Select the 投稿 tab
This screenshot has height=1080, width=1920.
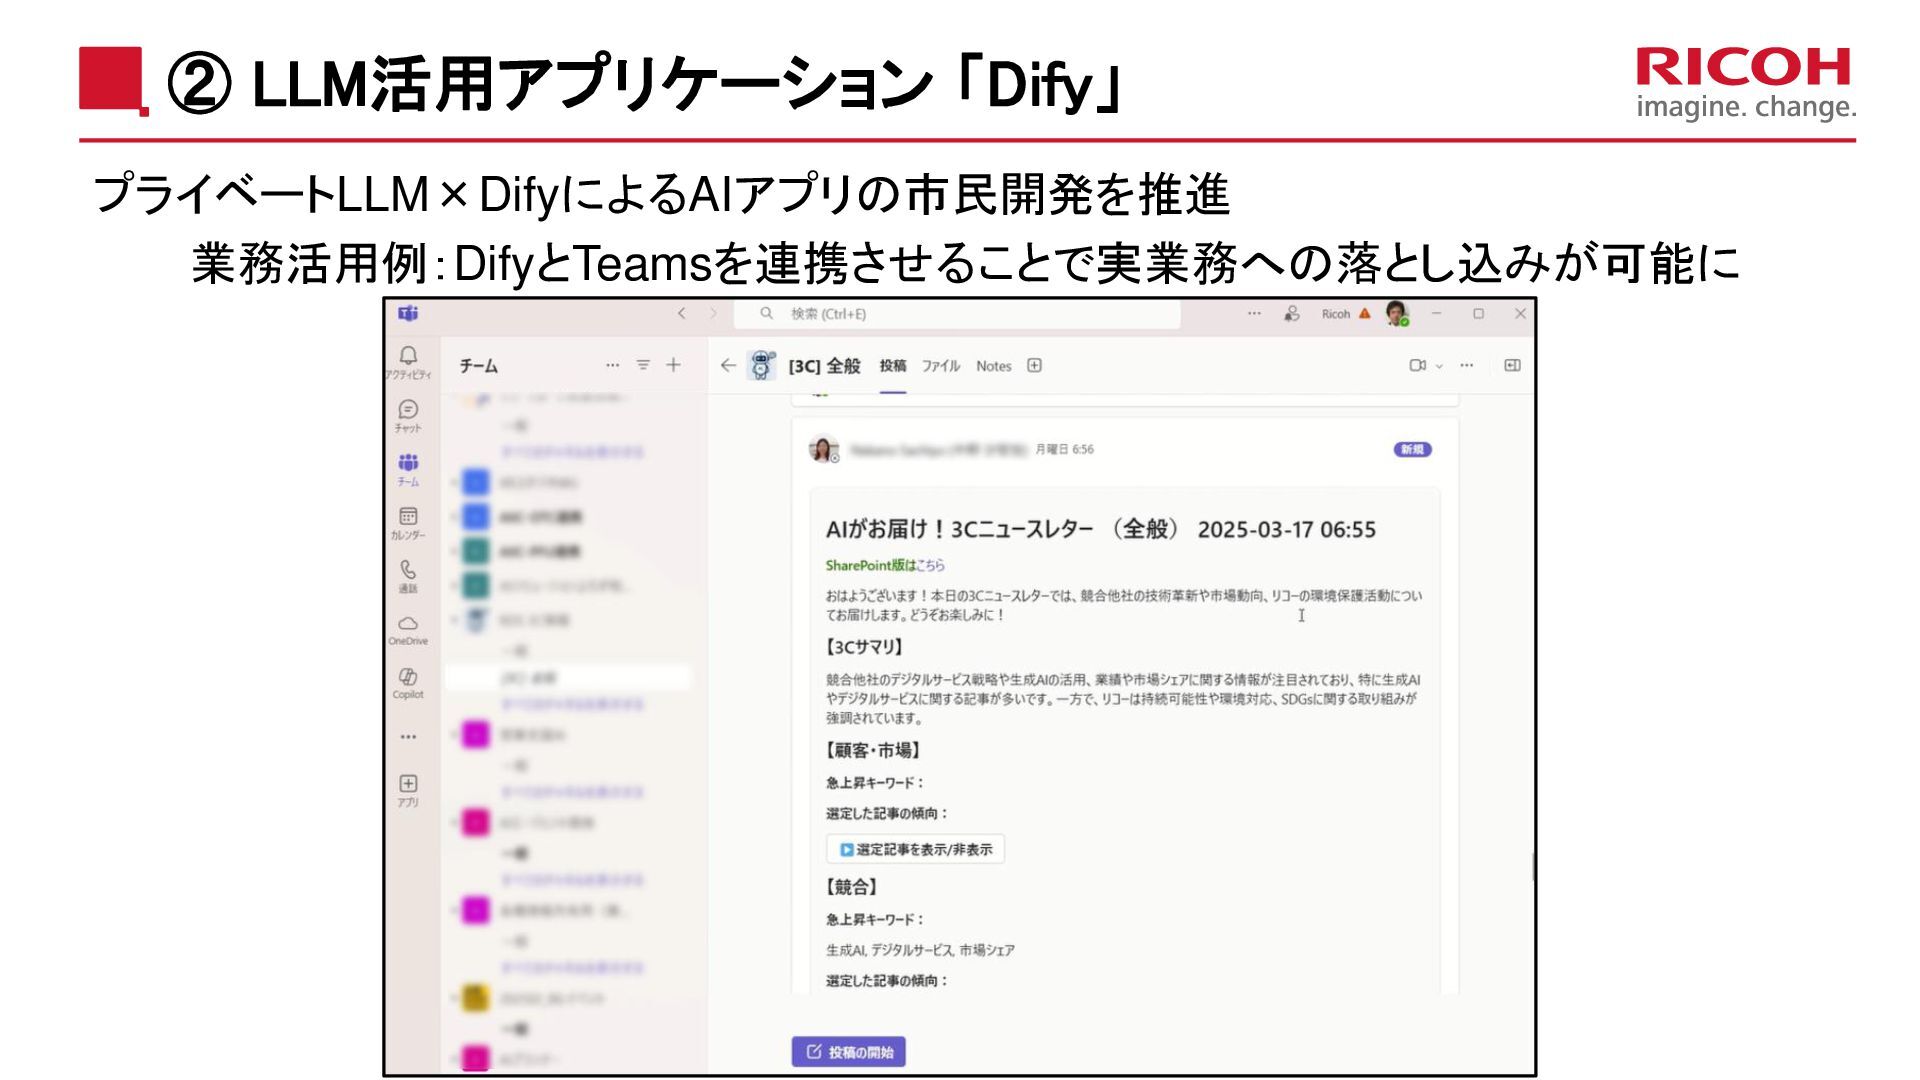pos(893,366)
